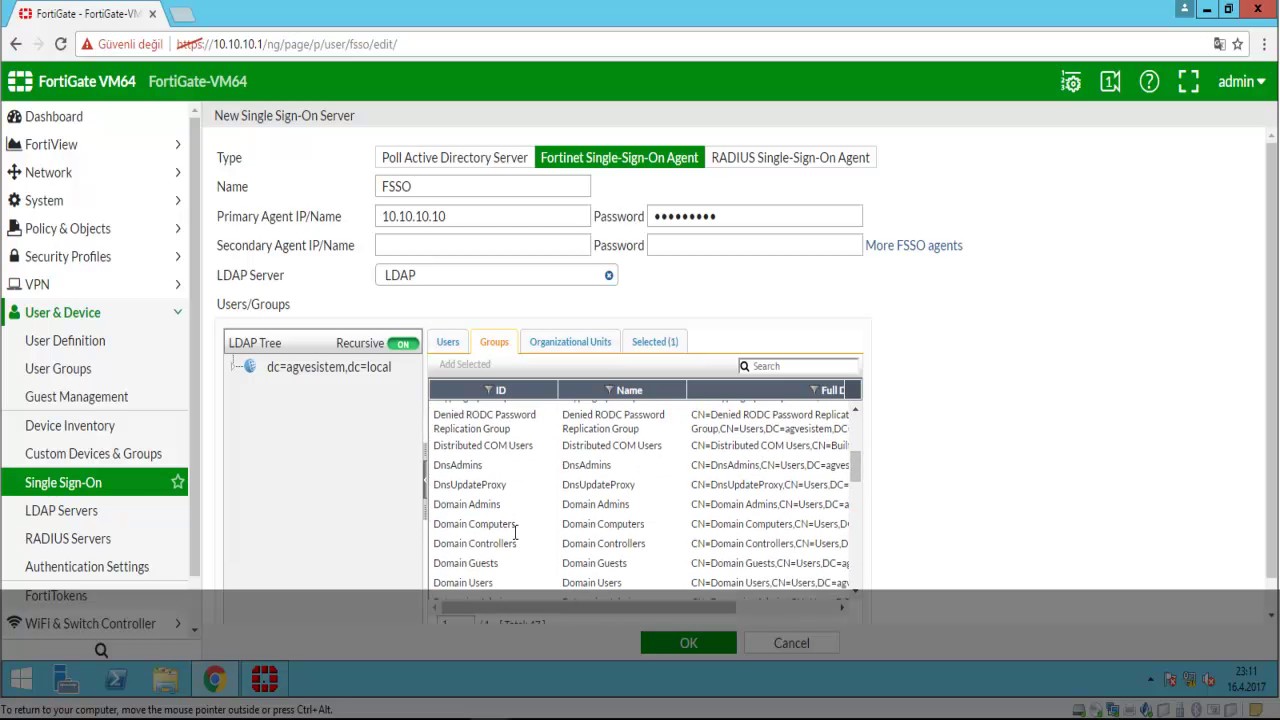Open the LDAP Server dropdown
Screen dimensions: 1280x720
point(496,275)
